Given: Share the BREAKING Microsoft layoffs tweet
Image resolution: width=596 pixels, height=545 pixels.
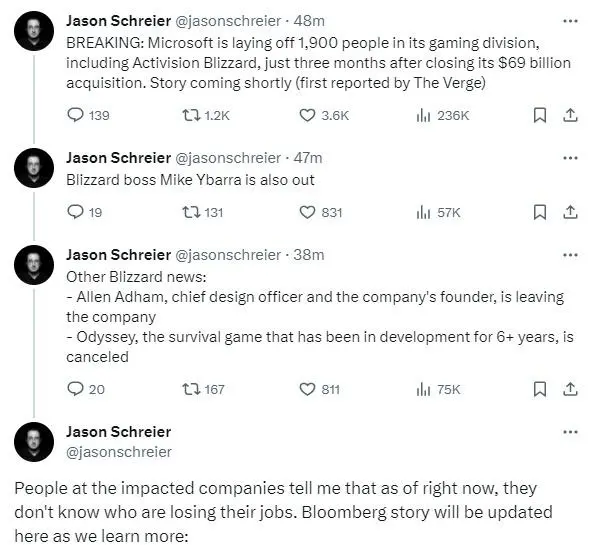Looking at the screenshot, I should pyautogui.click(x=570, y=115).
